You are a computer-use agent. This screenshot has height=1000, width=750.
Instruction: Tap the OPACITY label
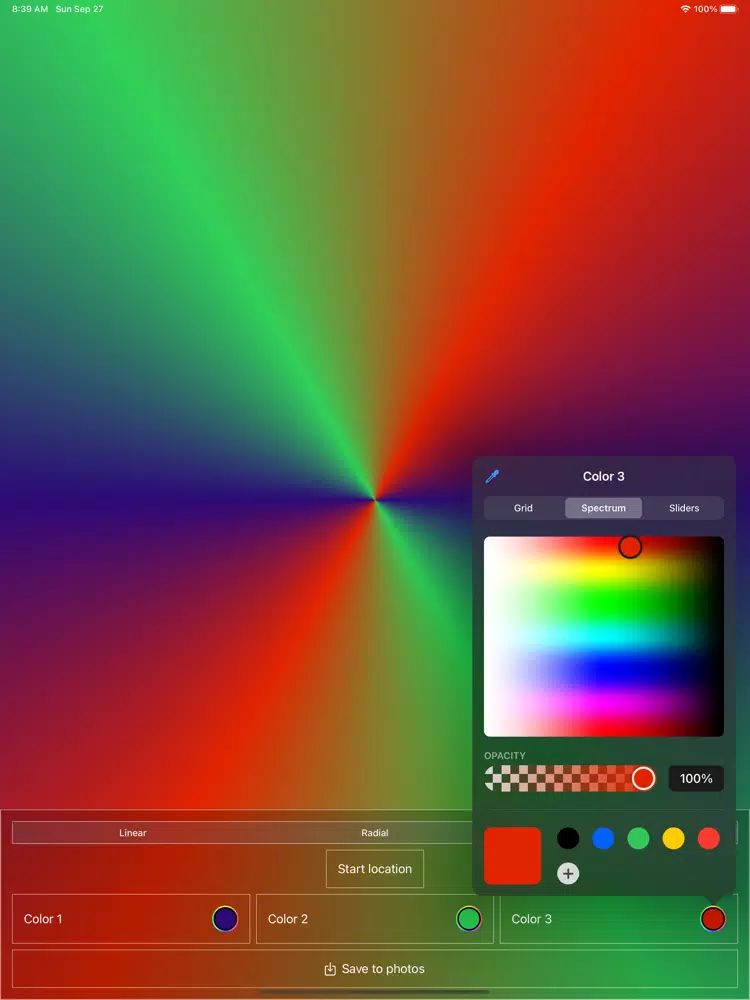[504, 756]
